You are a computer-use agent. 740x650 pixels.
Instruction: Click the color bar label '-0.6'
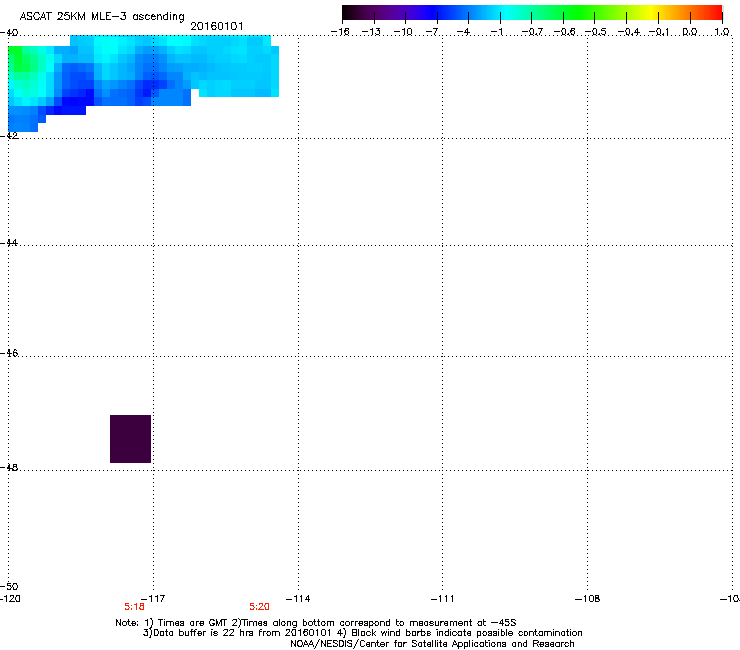point(564,32)
